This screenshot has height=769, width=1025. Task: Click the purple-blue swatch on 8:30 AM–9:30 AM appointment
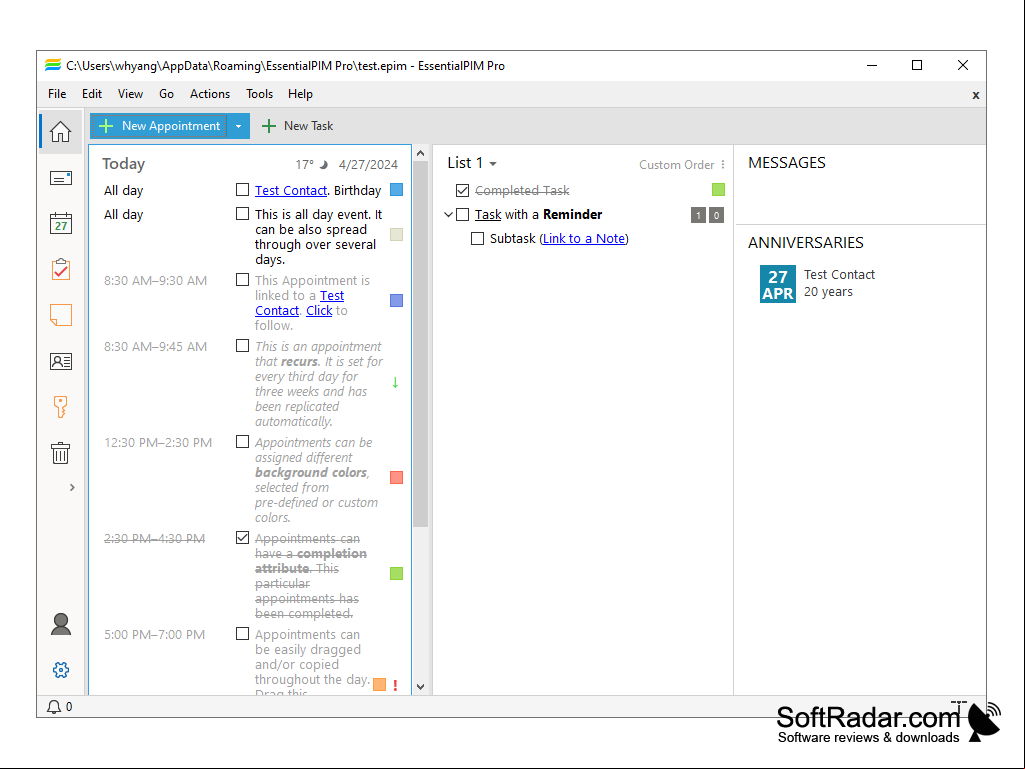pyautogui.click(x=396, y=300)
